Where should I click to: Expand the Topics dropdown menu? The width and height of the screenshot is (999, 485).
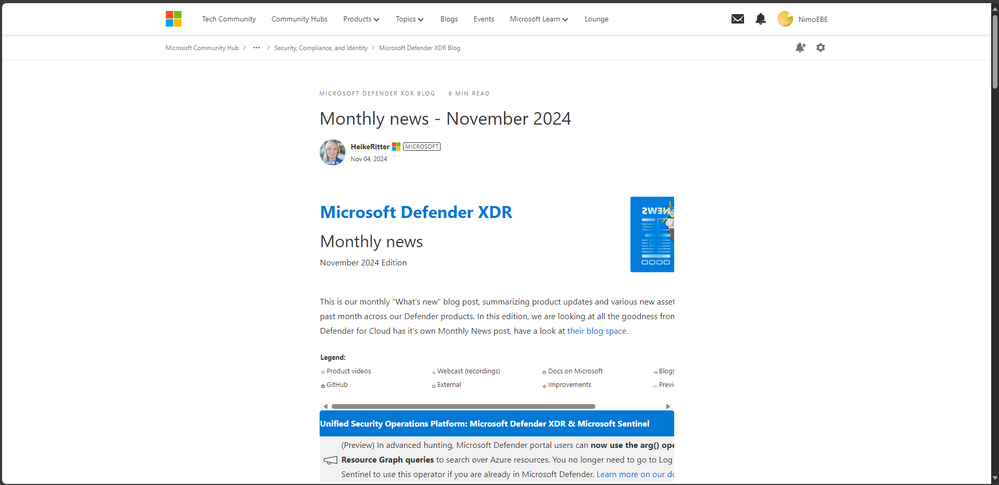[410, 19]
